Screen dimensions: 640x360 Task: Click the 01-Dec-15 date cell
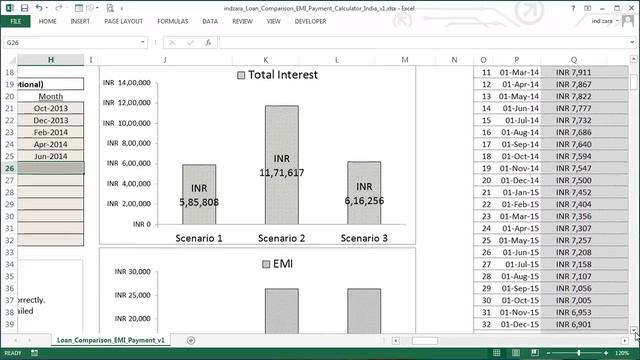click(517, 324)
